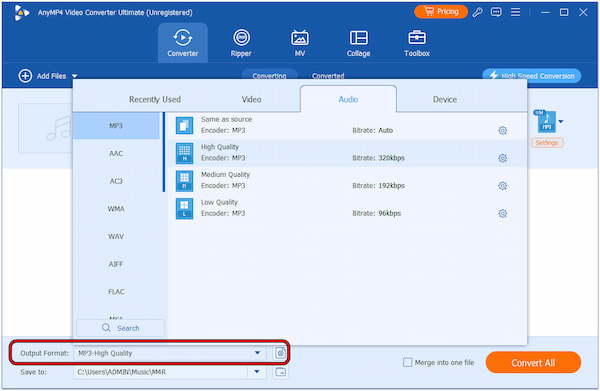The height and width of the screenshot is (391, 600).
Task: Select AIFF in the format list
Action: coord(116,264)
